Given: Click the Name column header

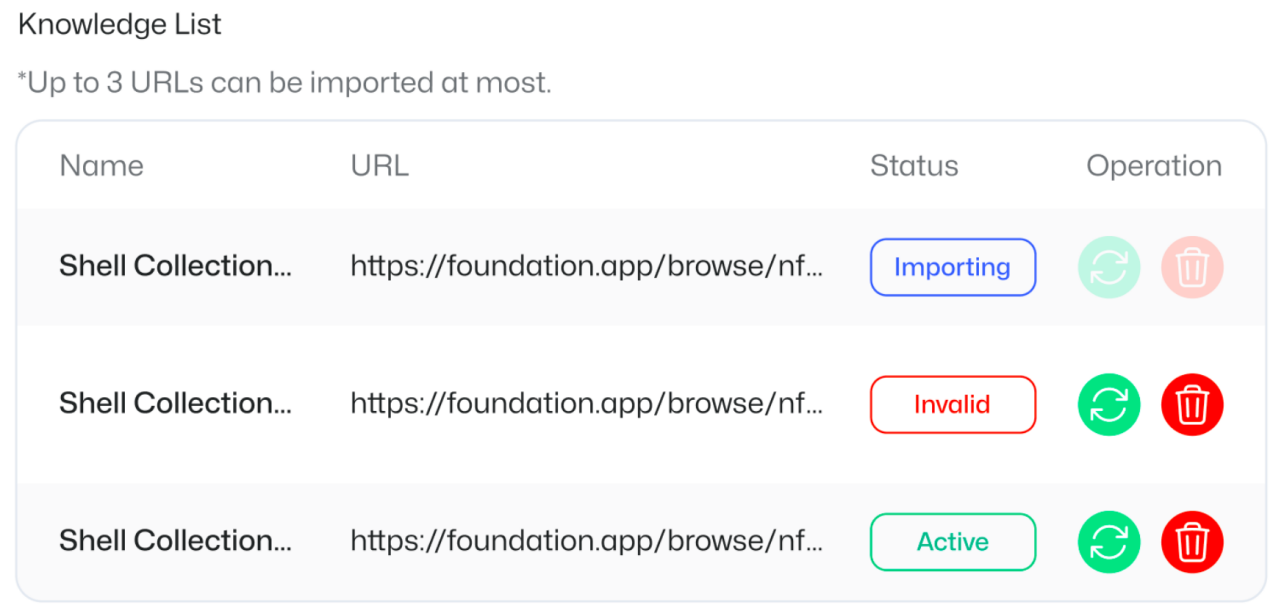Looking at the screenshot, I should pos(101,166).
